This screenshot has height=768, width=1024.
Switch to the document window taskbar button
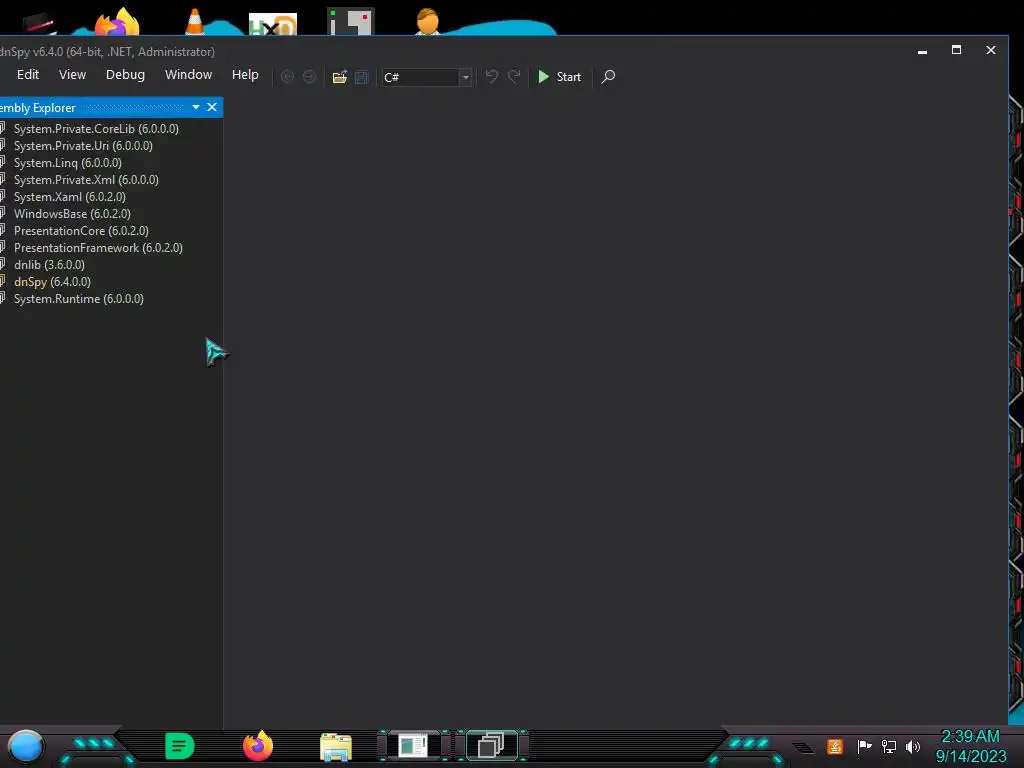(x=413, y=746)
